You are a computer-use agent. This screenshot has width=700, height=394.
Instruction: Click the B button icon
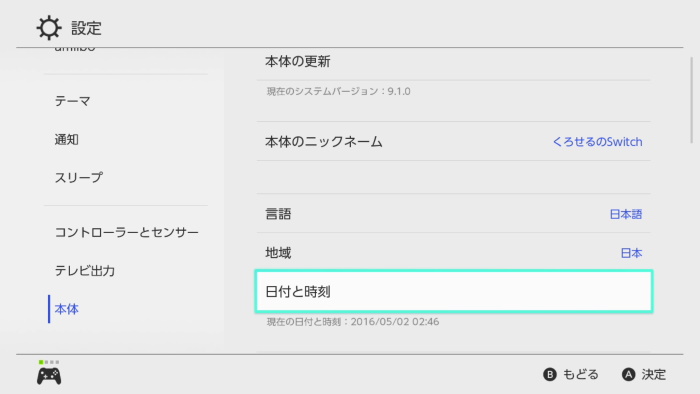[x=550, y=374]
